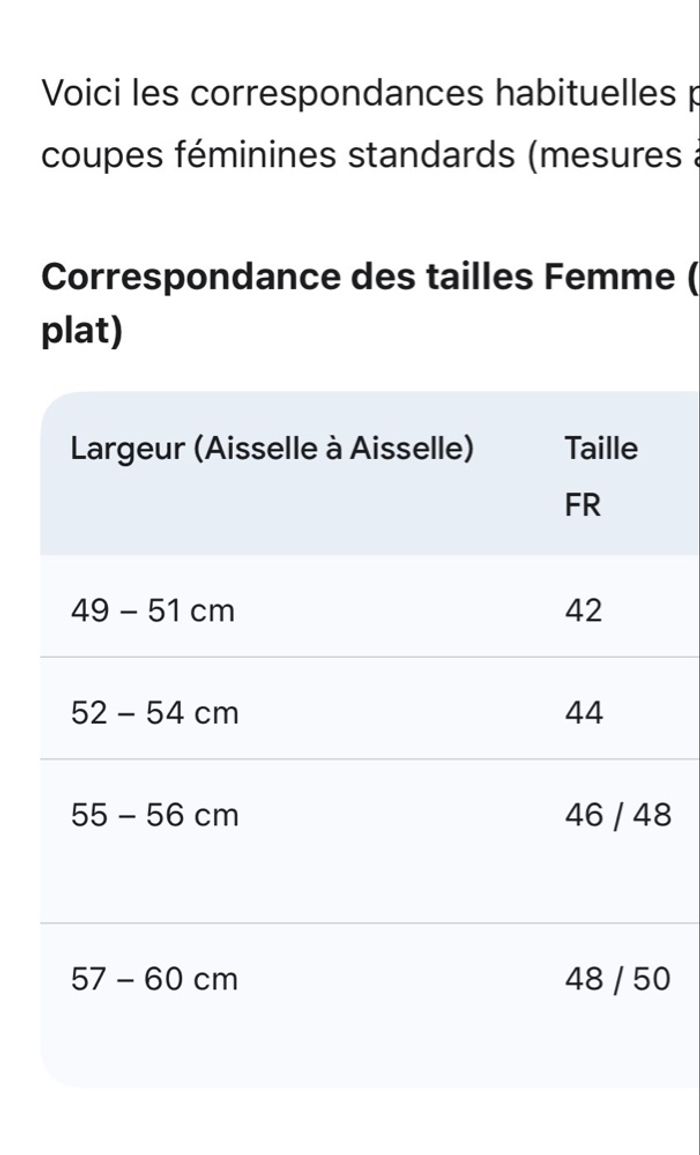Click the "Largeur (Aisselle à Aisselle)" column header
Screen dimensions: 700x1155
coord(270,449)
